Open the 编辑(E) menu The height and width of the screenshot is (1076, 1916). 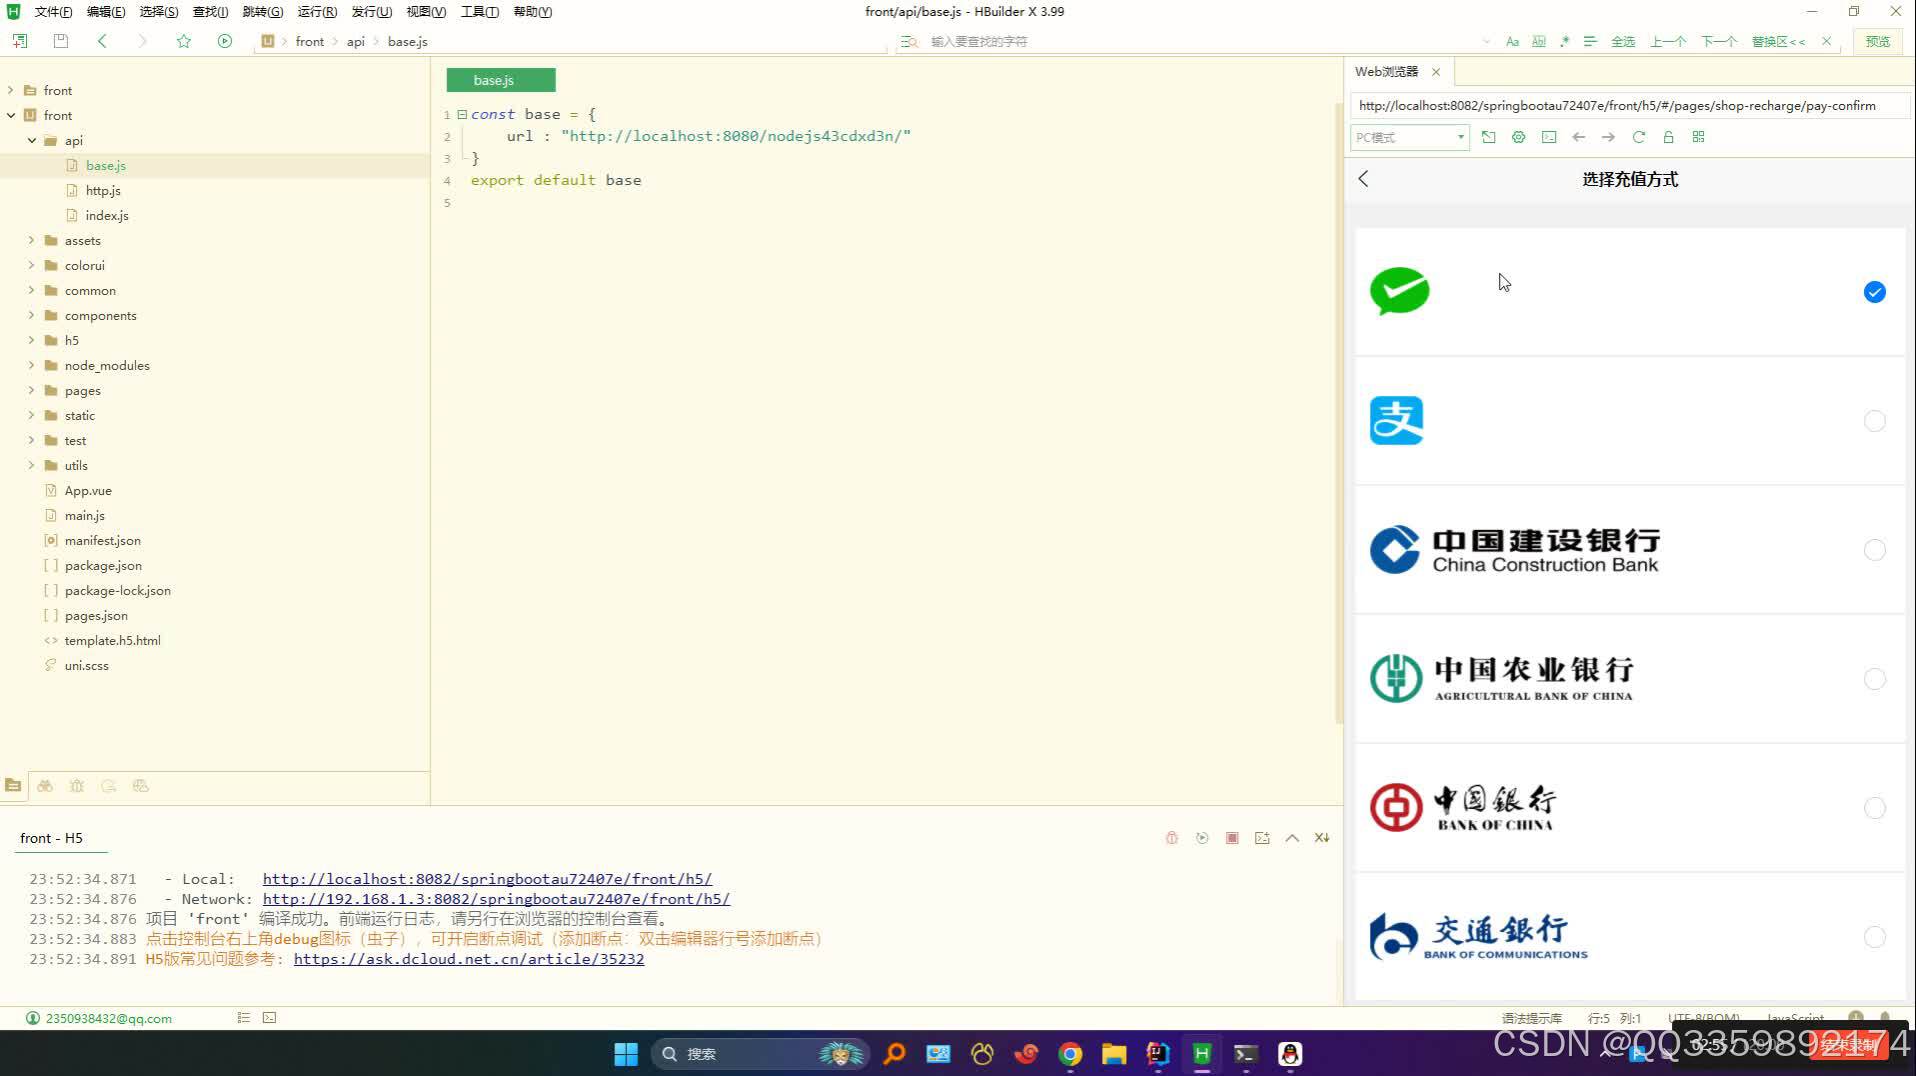pyautogui.click(x=106, y=12)
